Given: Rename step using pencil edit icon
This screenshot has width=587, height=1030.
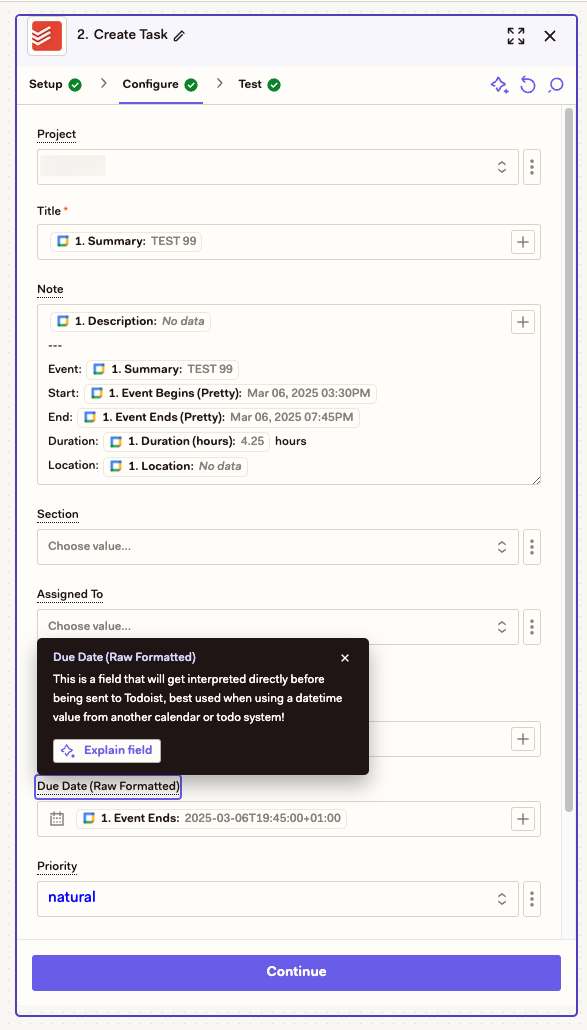Looking at the screenshot, I should tap(179, 36).
